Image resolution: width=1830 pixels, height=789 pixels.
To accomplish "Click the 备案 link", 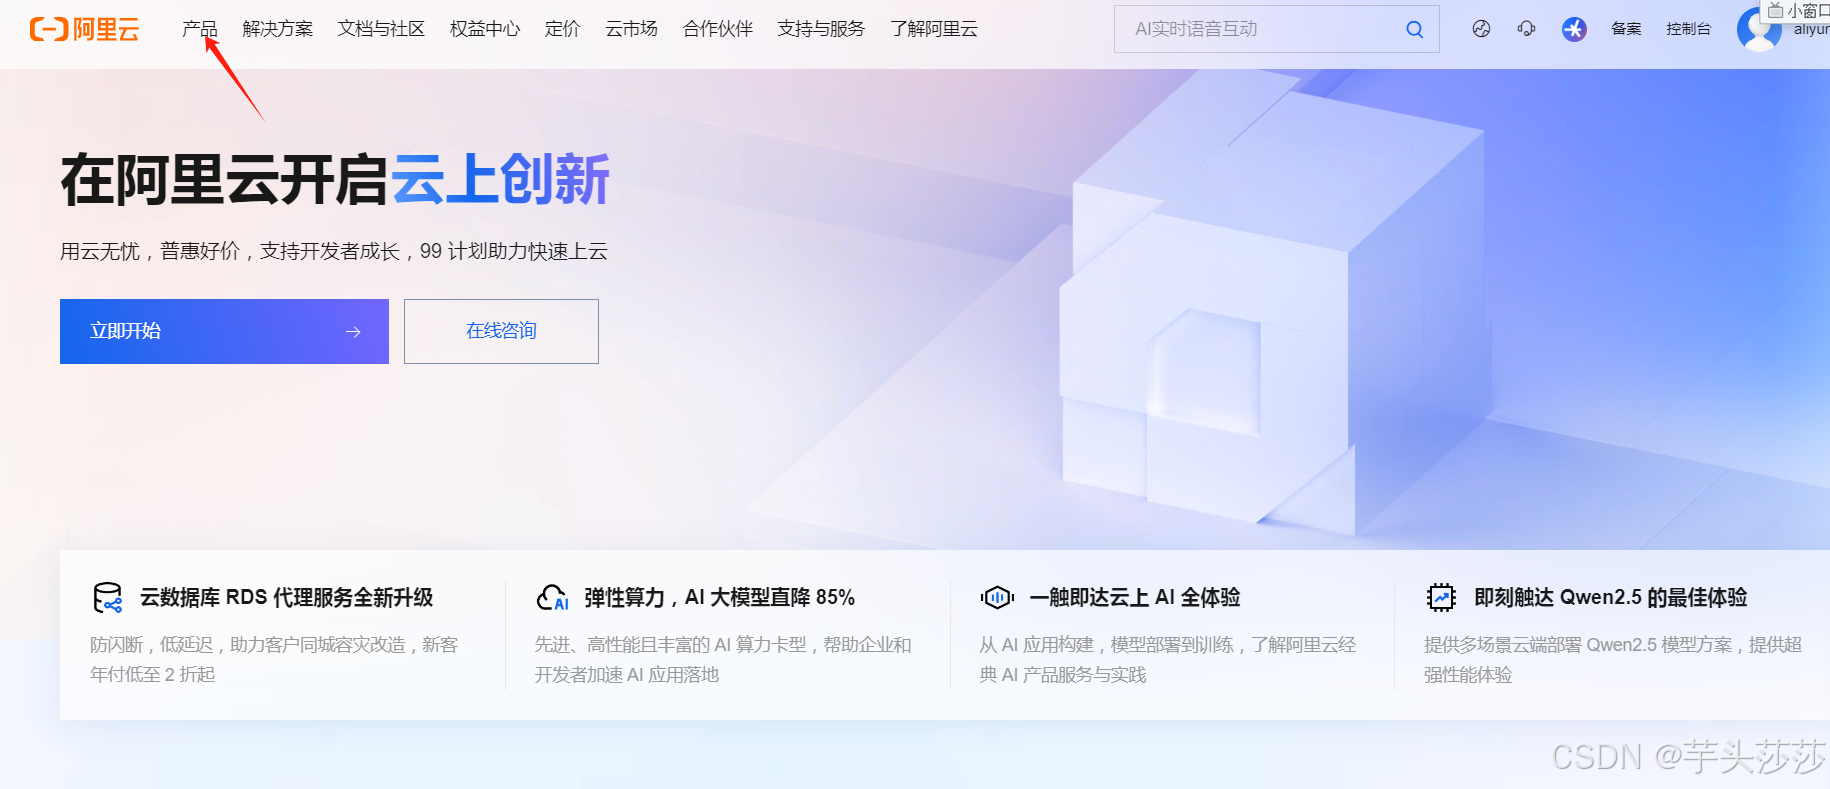I will point(1626,29).
